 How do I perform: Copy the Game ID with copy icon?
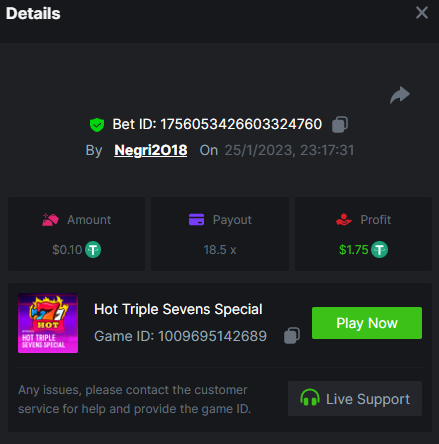tap(292, 335)
